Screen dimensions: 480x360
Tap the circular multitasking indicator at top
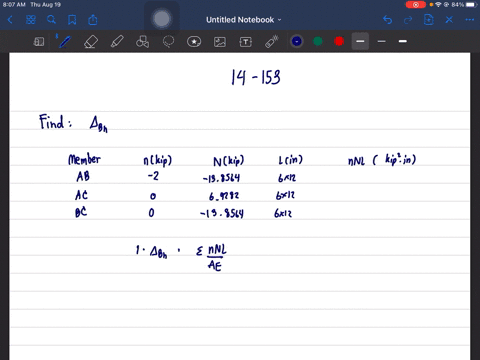162,18
